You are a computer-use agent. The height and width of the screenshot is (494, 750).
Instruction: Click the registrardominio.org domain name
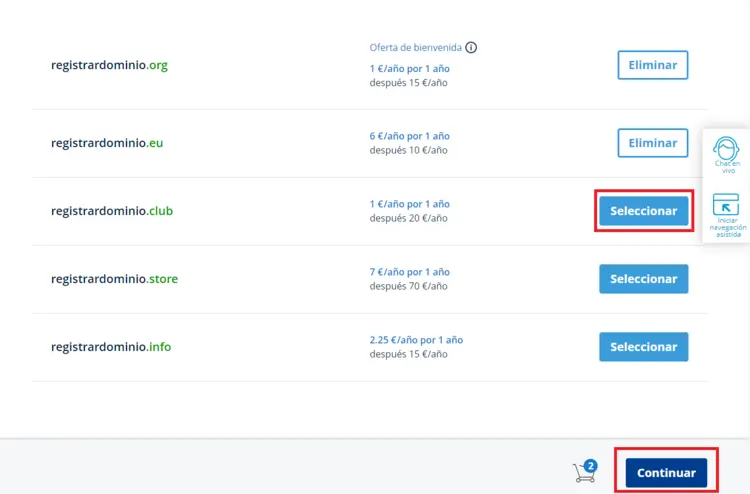109,65
